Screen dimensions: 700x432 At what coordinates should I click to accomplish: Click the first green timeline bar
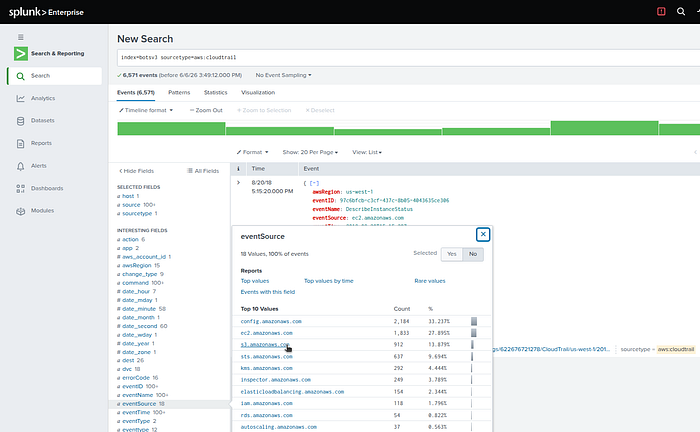(171, 129)
